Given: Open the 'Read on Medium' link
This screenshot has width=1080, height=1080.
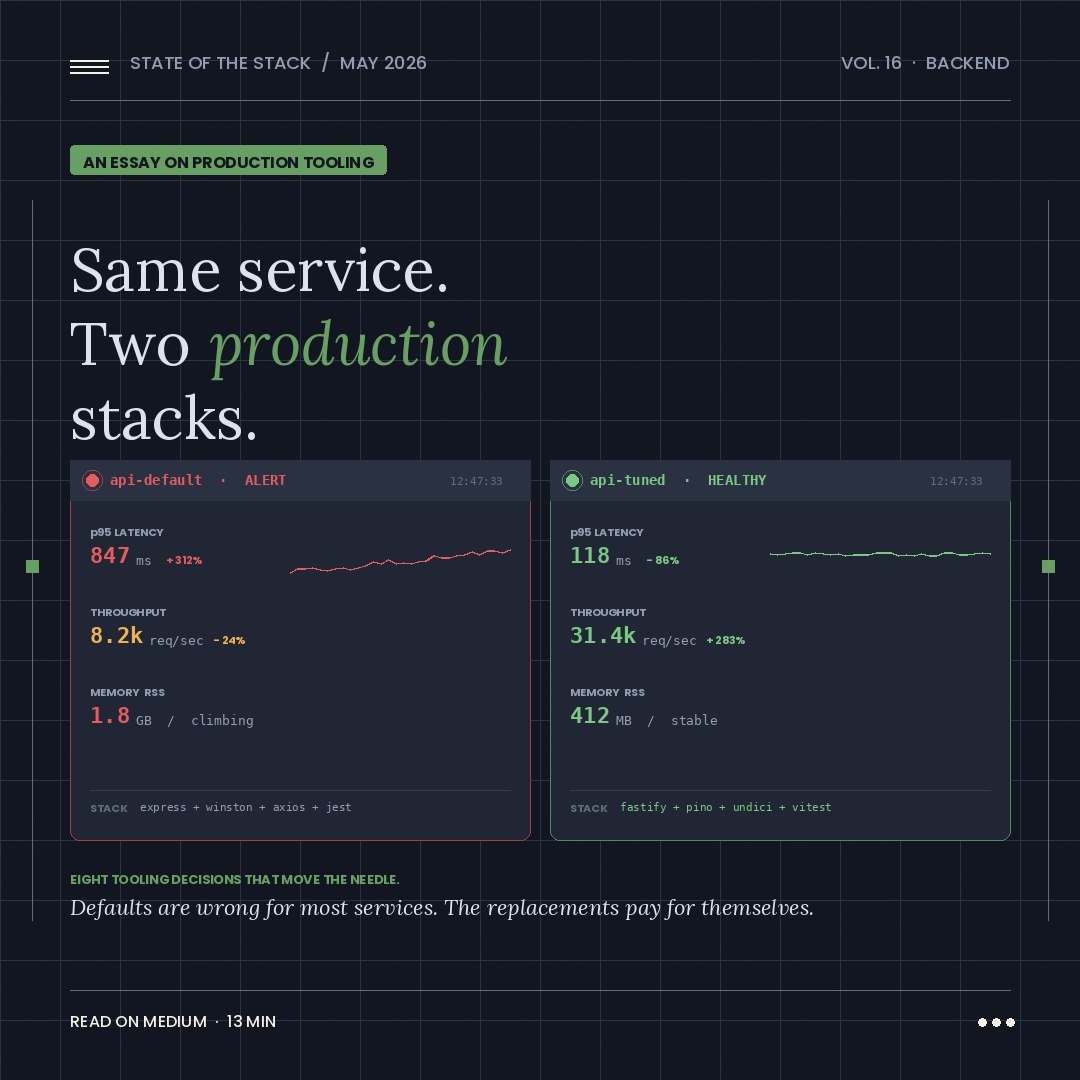Looking at the screenshot, I should click(138, 1021).
